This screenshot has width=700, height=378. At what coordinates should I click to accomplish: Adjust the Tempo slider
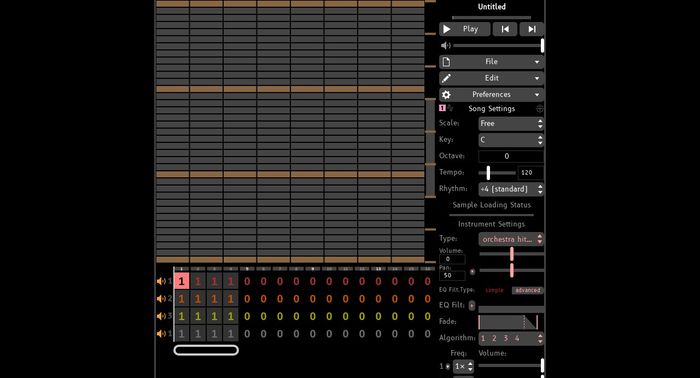tap(497, 172)
